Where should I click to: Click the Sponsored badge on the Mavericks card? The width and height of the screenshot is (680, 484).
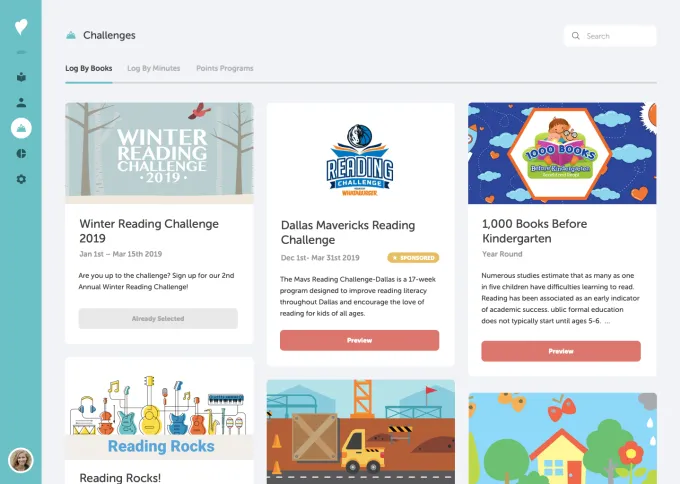[413, 258]
